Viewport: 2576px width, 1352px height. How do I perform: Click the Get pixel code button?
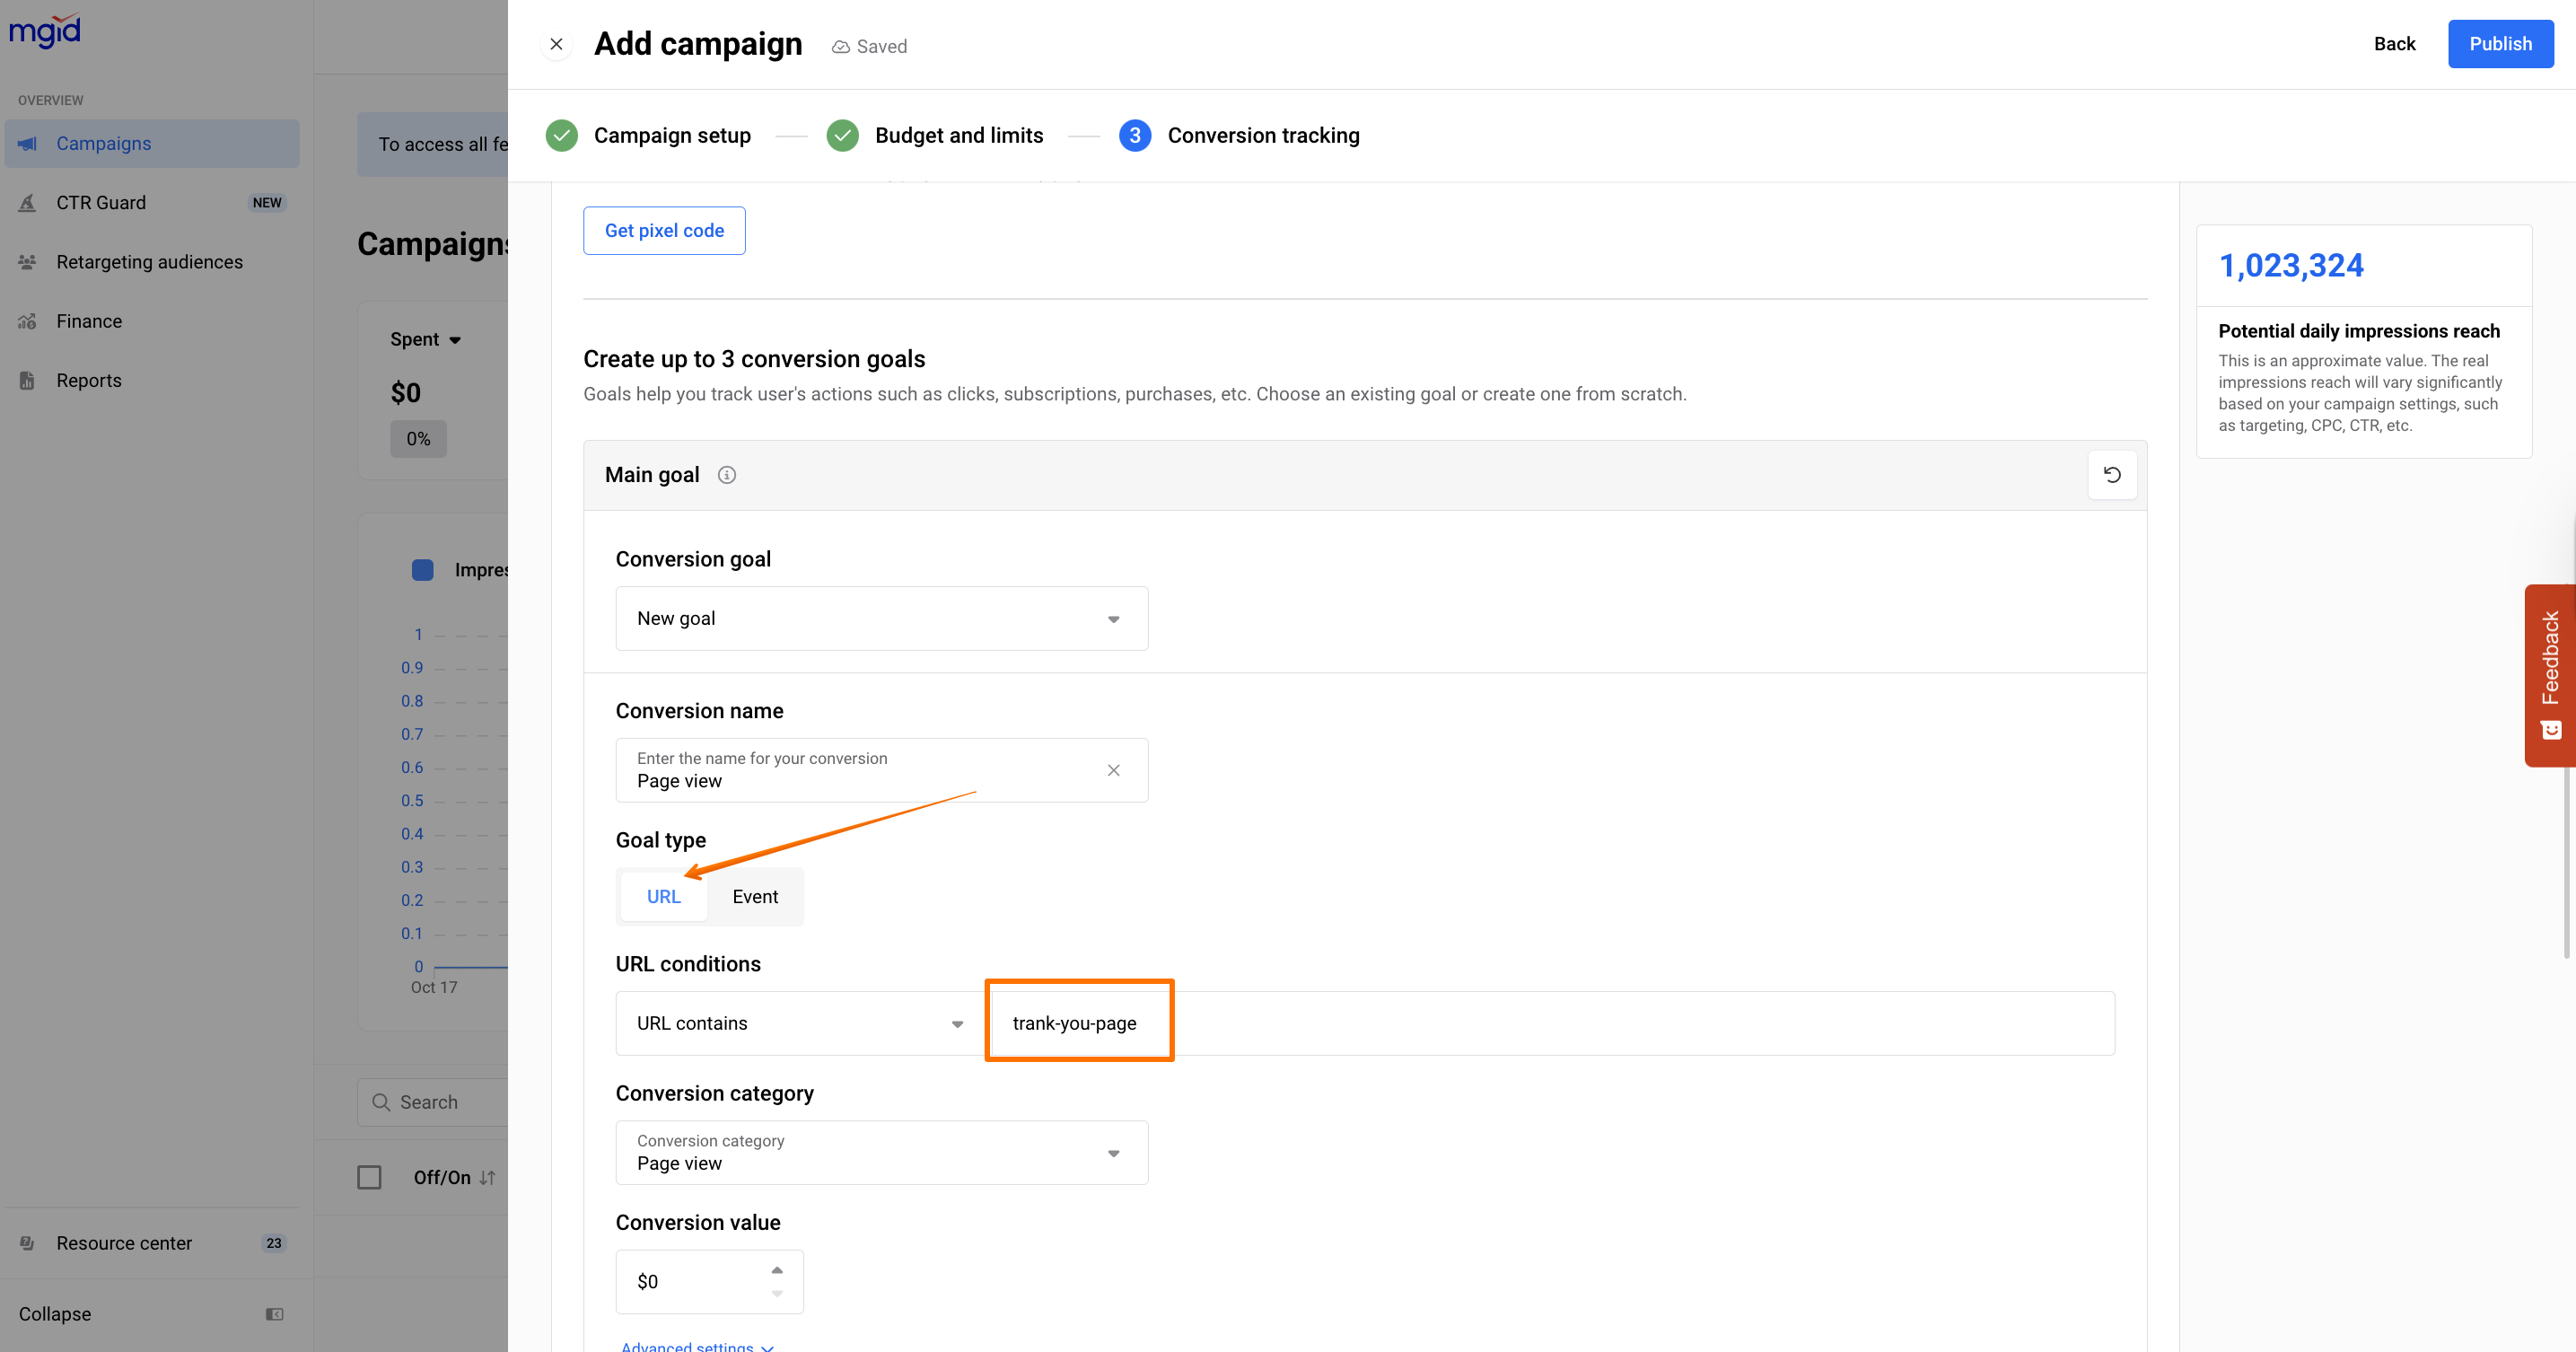click(x=664, y=231)
